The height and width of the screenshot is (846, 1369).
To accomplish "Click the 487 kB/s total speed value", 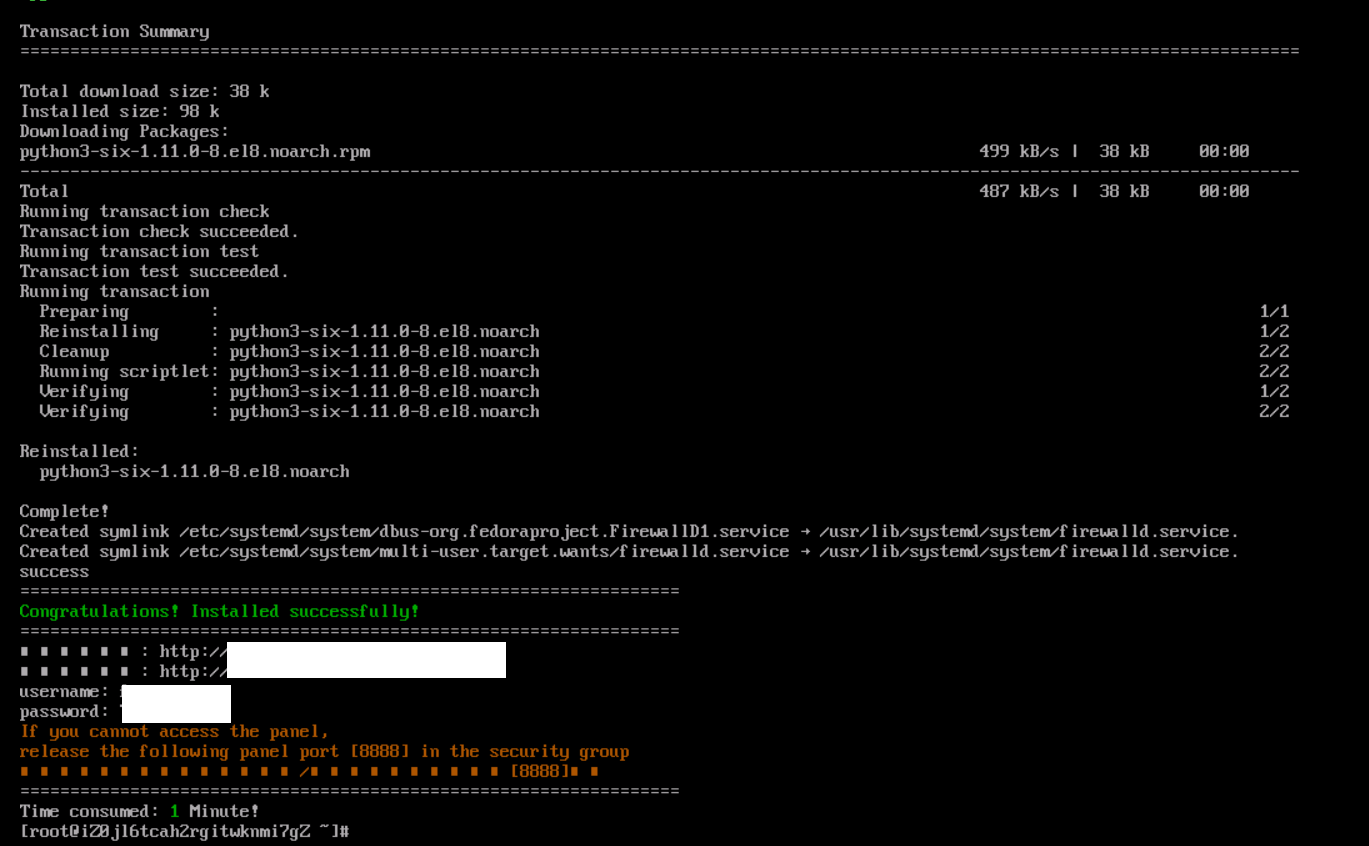I will pos(1019,191).
